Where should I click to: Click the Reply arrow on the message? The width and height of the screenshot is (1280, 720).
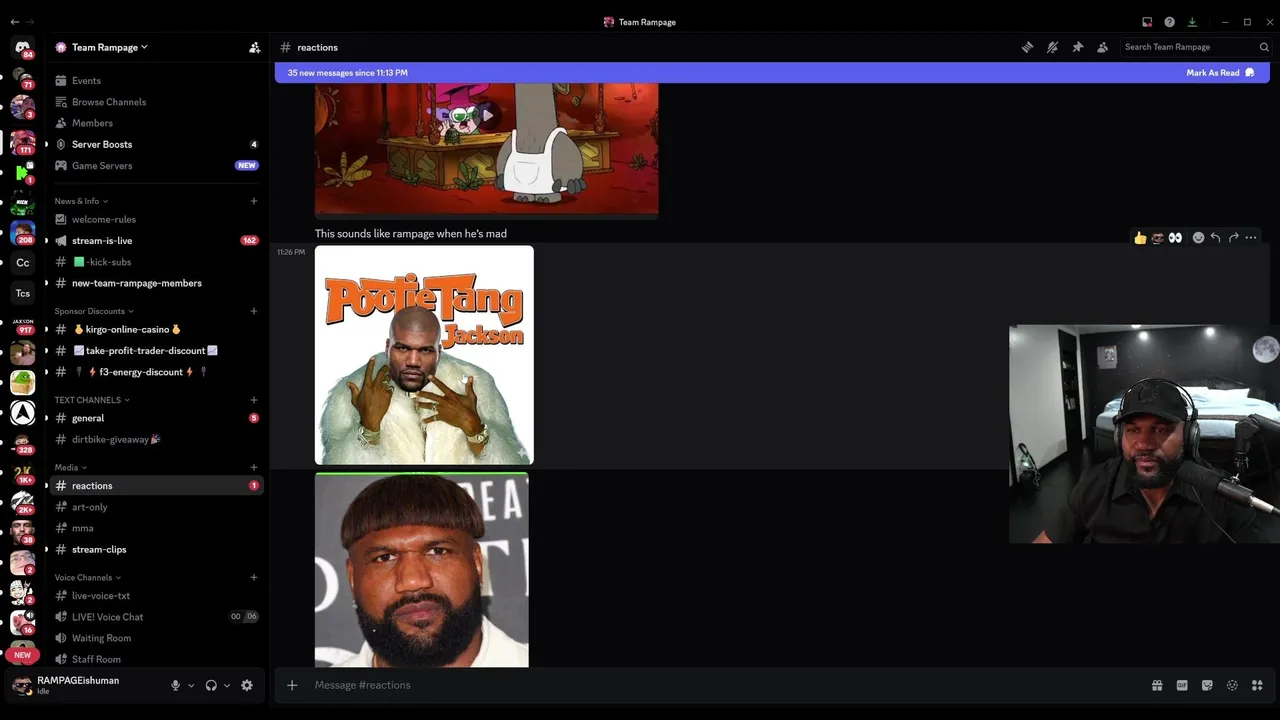(1215, 238)
